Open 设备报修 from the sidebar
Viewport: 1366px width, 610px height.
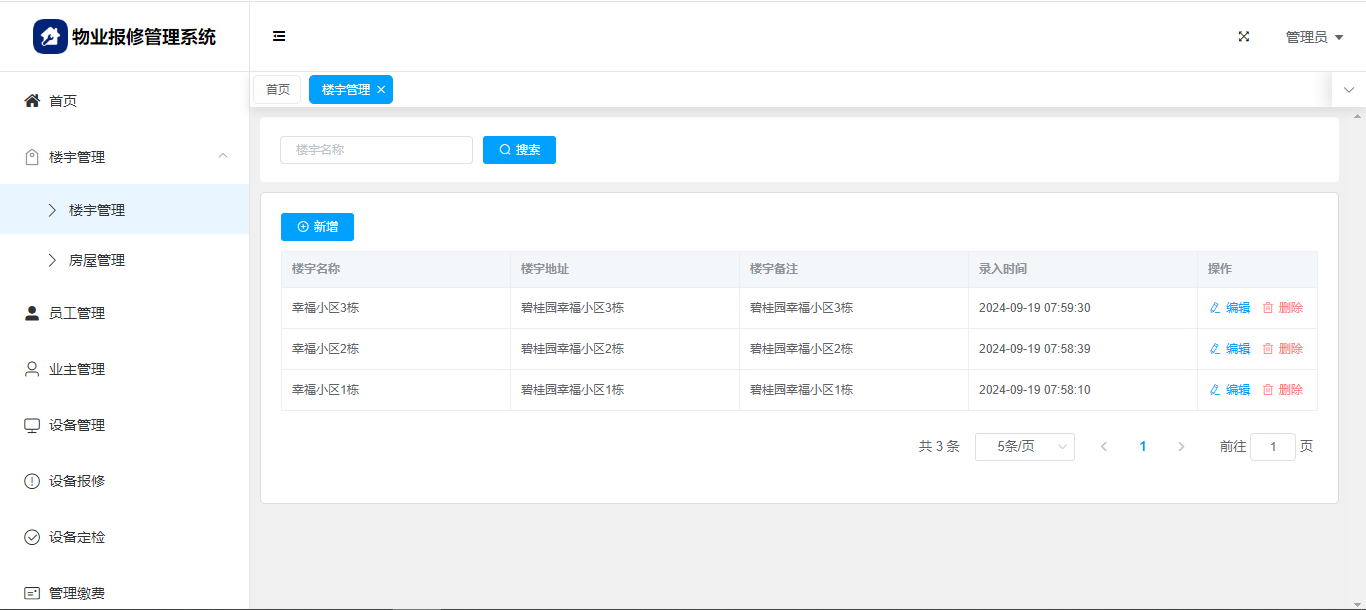pyautogui.click(x=77, y=481)
